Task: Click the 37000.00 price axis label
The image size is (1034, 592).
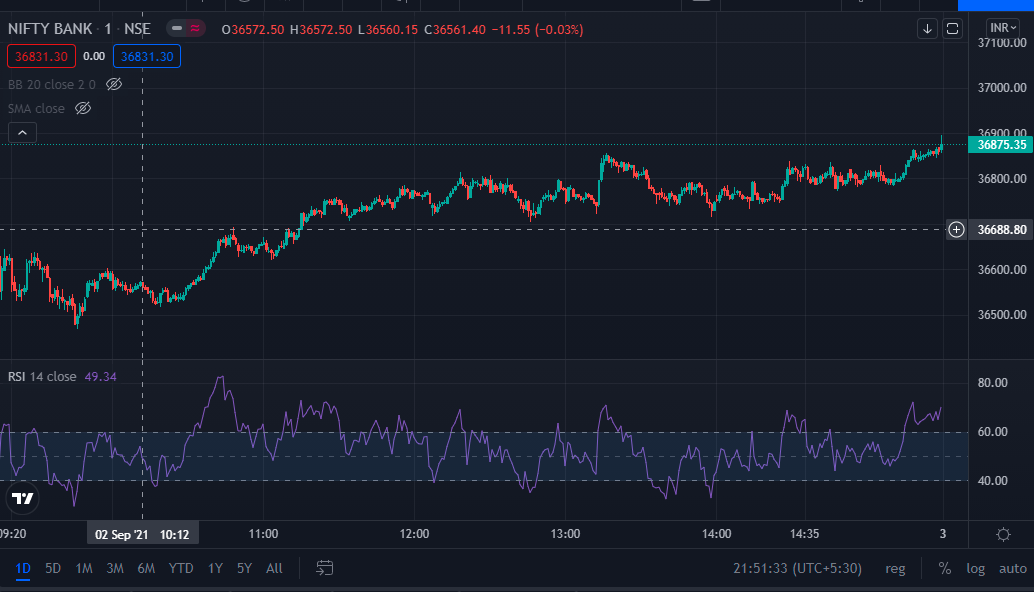Action: point(1002,88)
